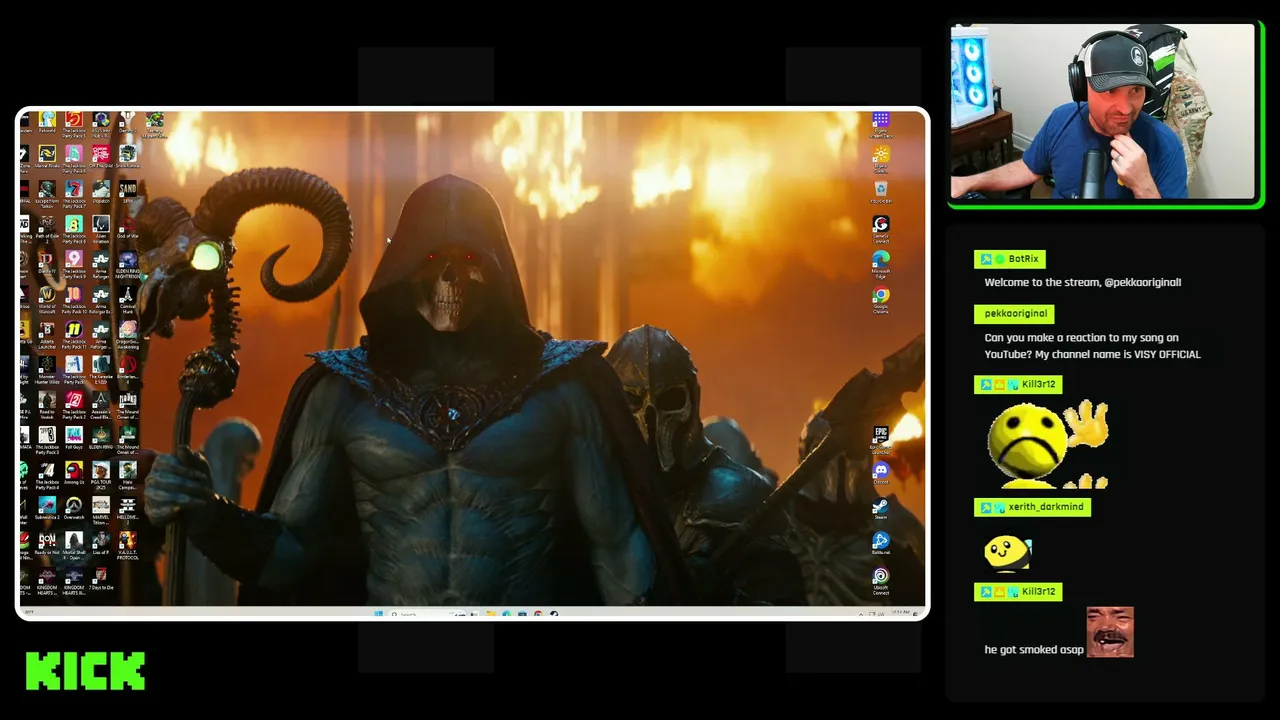This screenshot has height=720, width=1280.
Task: Click the "he got smoked asap" message
Action: click(x=1034, y=650)
